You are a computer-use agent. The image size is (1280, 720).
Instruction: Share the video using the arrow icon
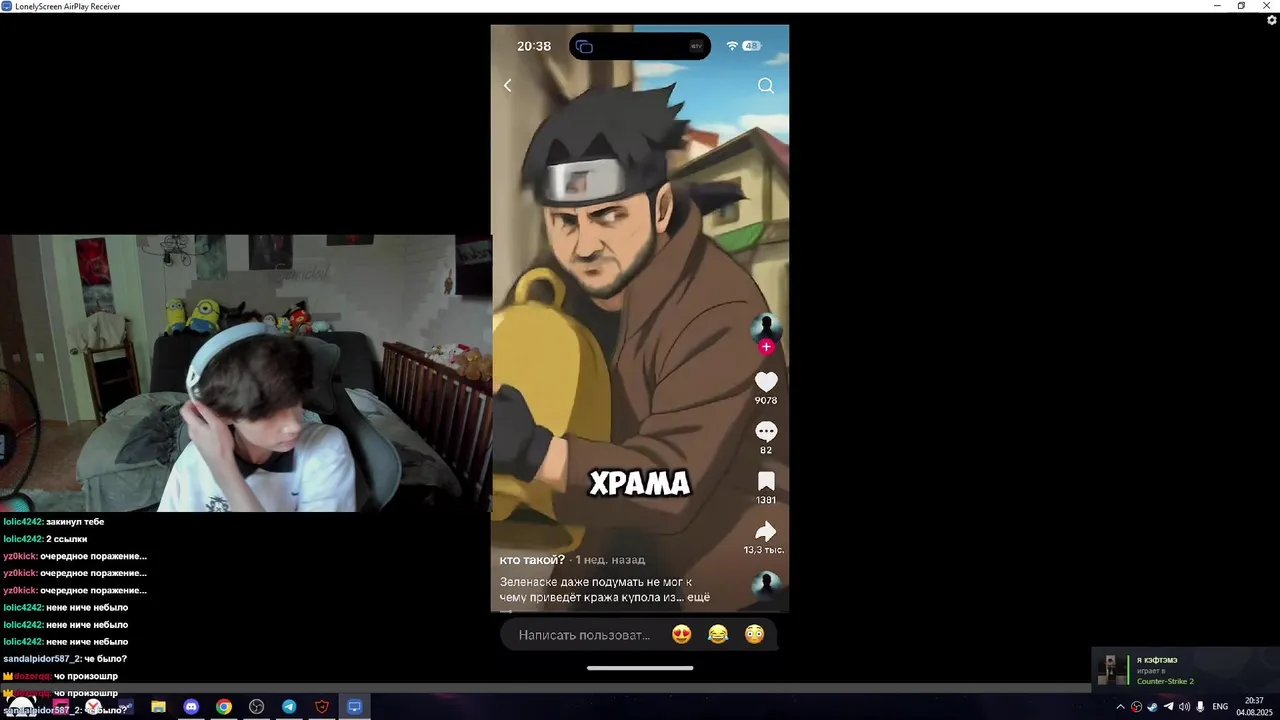point(766,531)
